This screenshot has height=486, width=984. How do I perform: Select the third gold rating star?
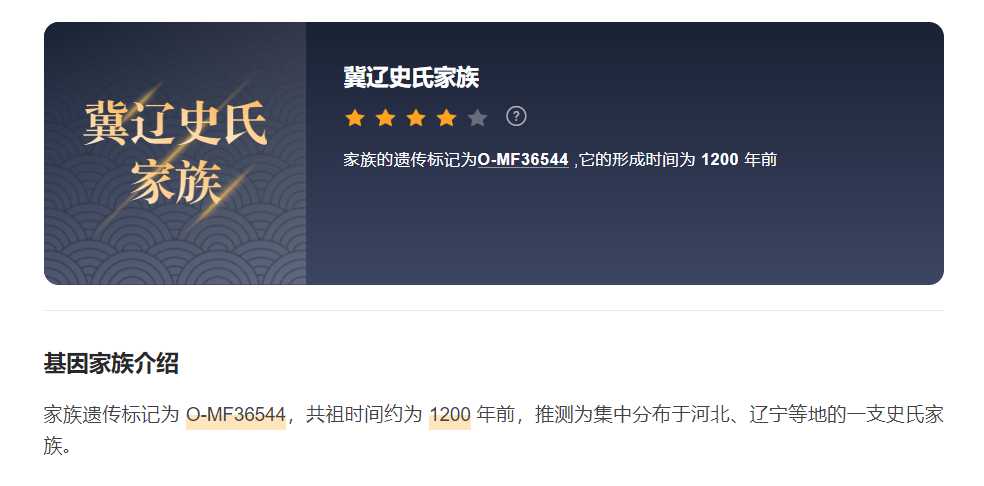[x=416, y=117]
